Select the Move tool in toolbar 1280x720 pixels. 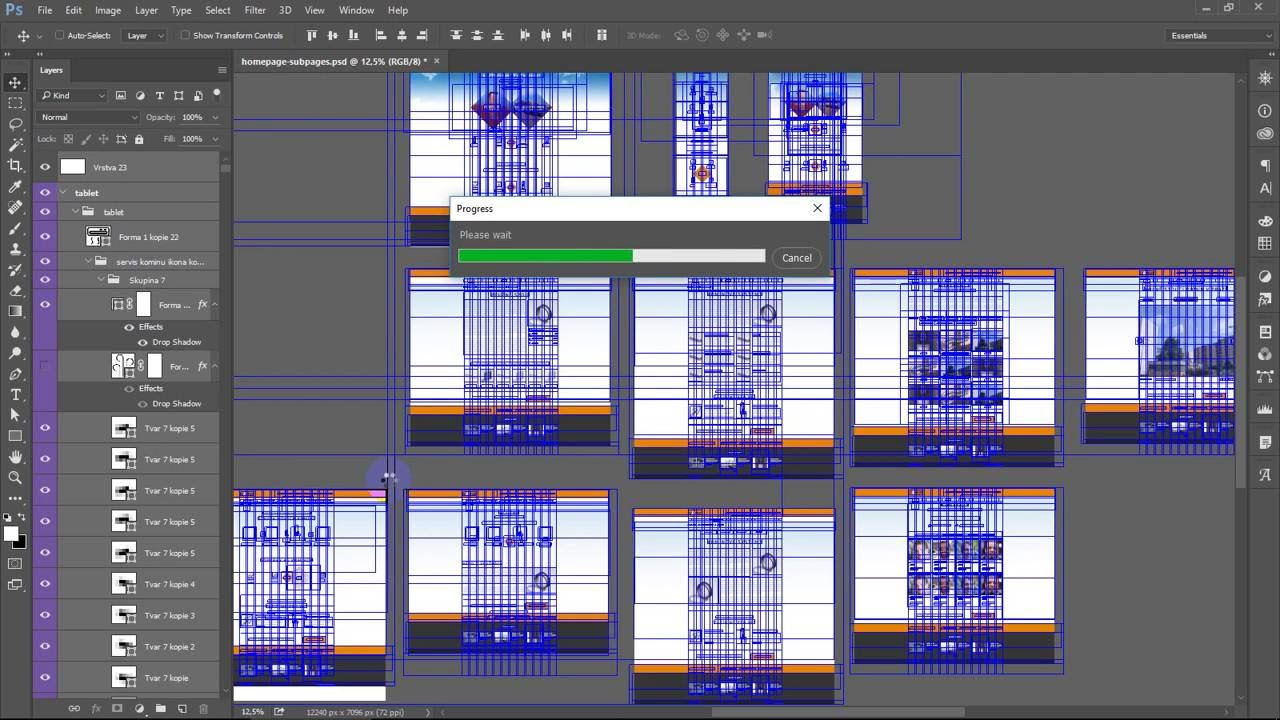tap(15, 82)
